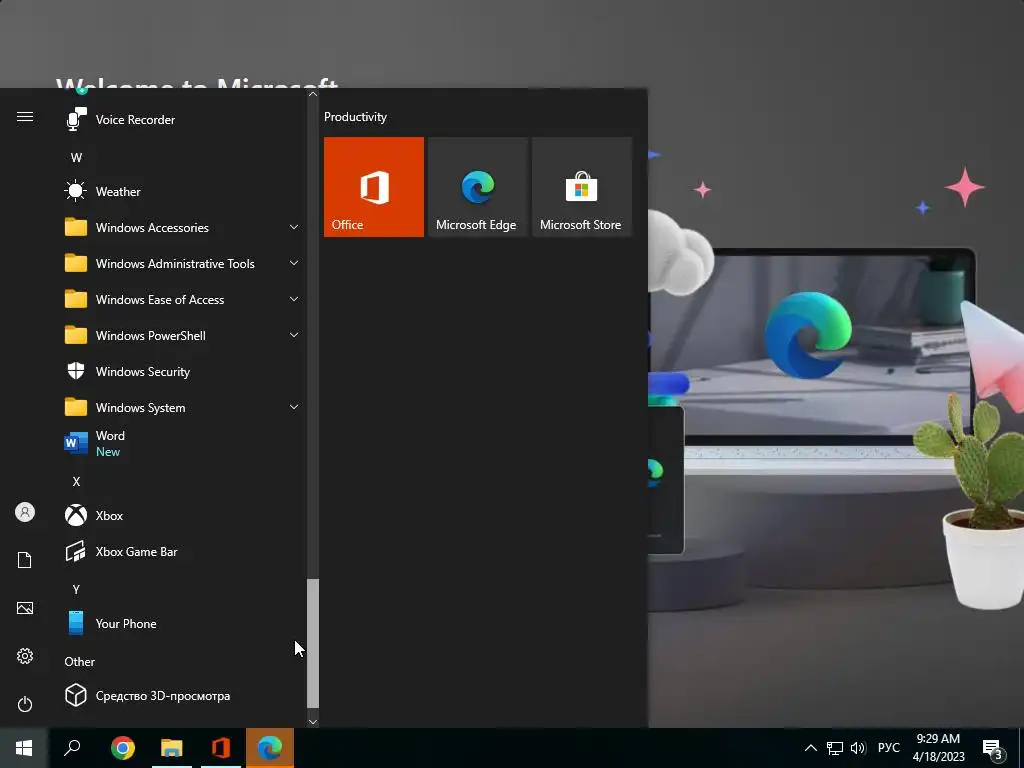Viewport: 1024px width, 768px height.
Task: Click the volume speaker tray icon
Action: point(858,748)
